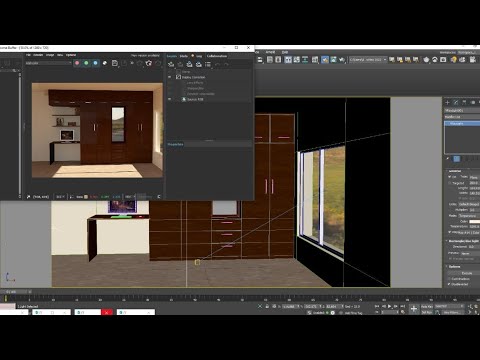Select the highlighted modifier stack entry
This screenshot has width=480, height=360.
click(462, 123)
